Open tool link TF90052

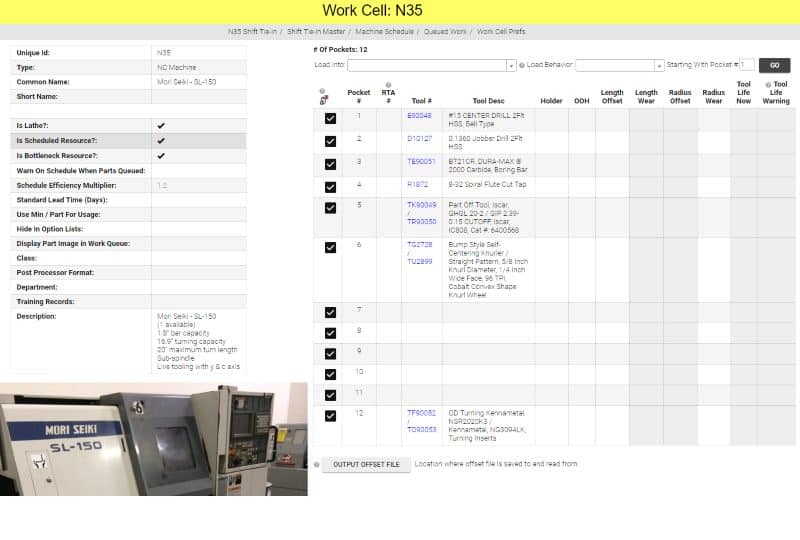(421, 413)
